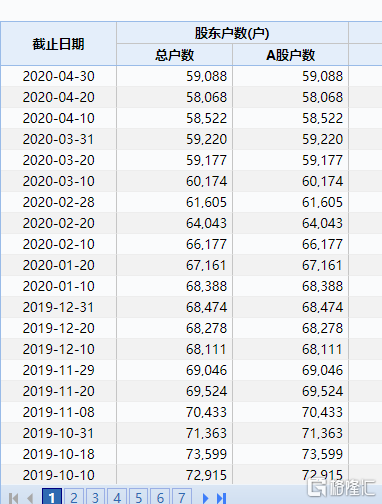Select the date cell 2020-04-20
This screenshot has width=382, height=504.
click(59, 97)
